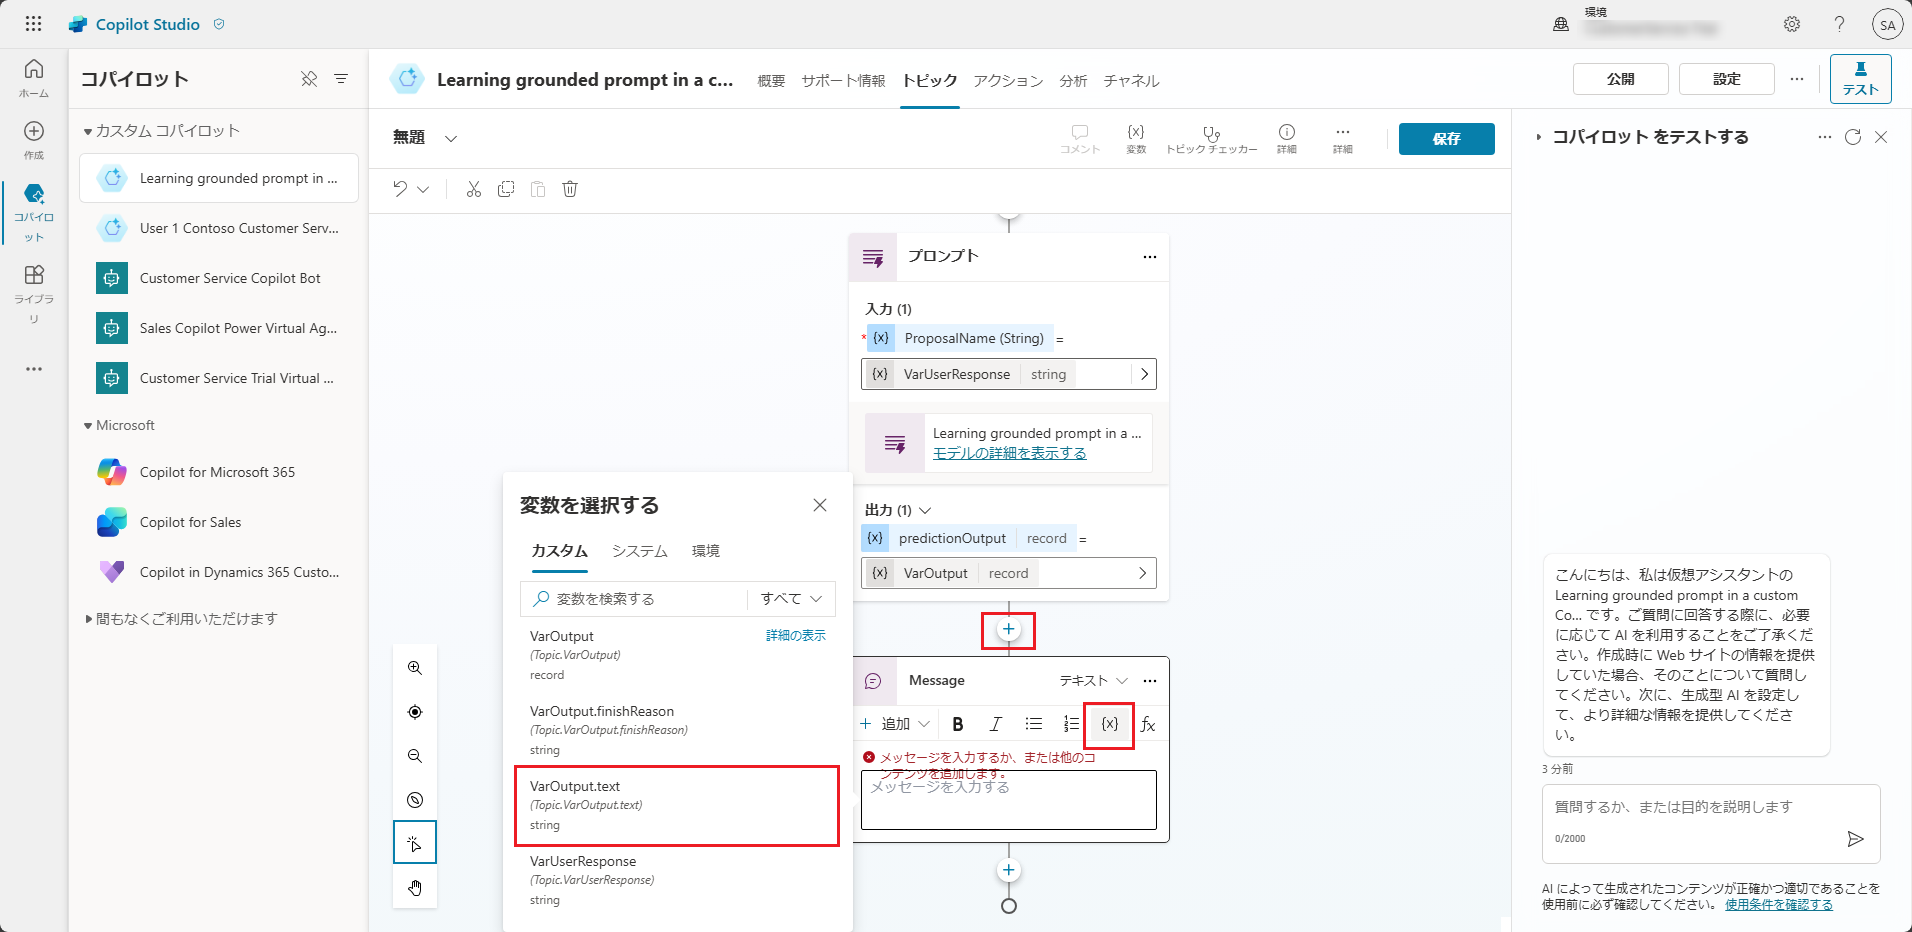1912x932 pixels.
Task: Open settings gear in header
Action: tap(1792, 24)
